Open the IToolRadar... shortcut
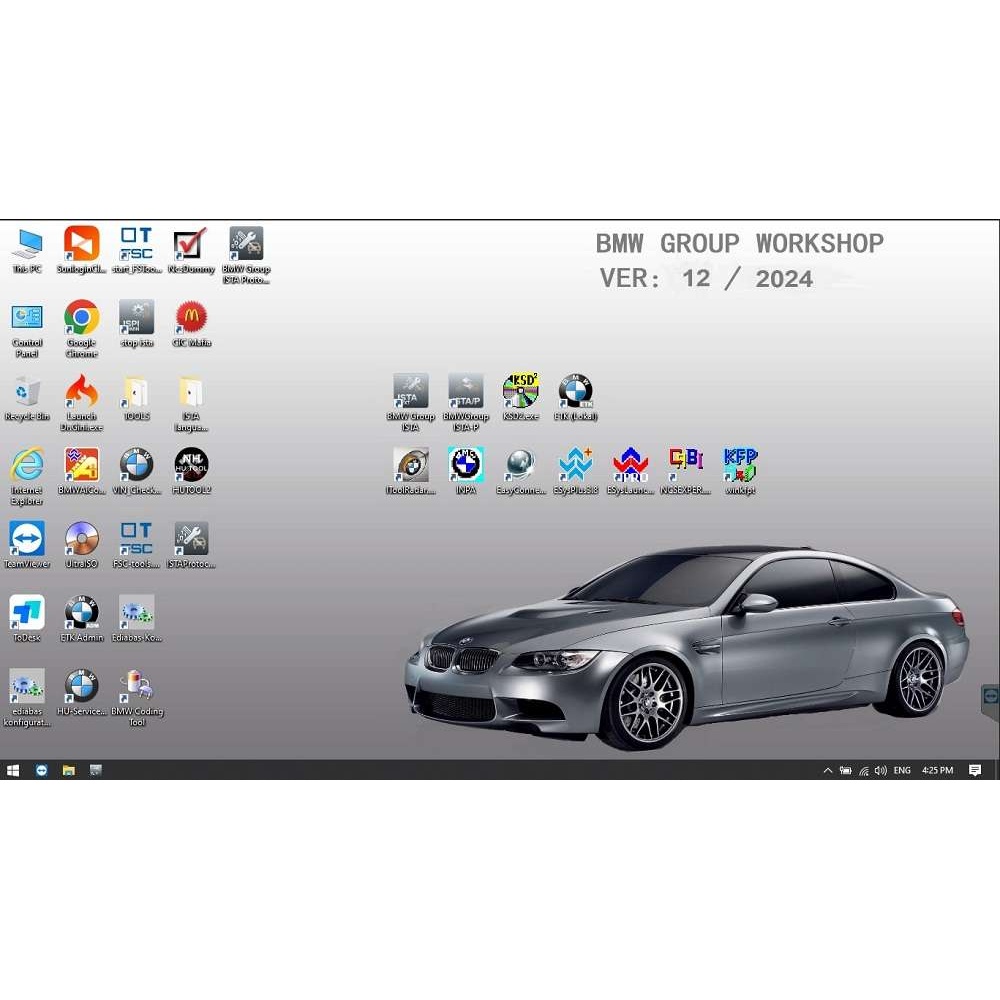This screenshot has width=1000, height=1000. click(411, 471)
